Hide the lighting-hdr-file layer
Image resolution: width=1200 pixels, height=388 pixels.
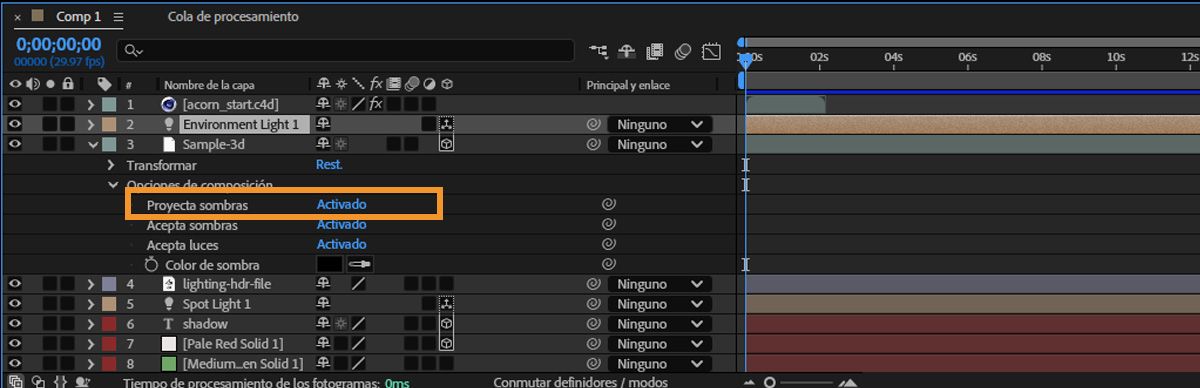click(x=15, y=284)
